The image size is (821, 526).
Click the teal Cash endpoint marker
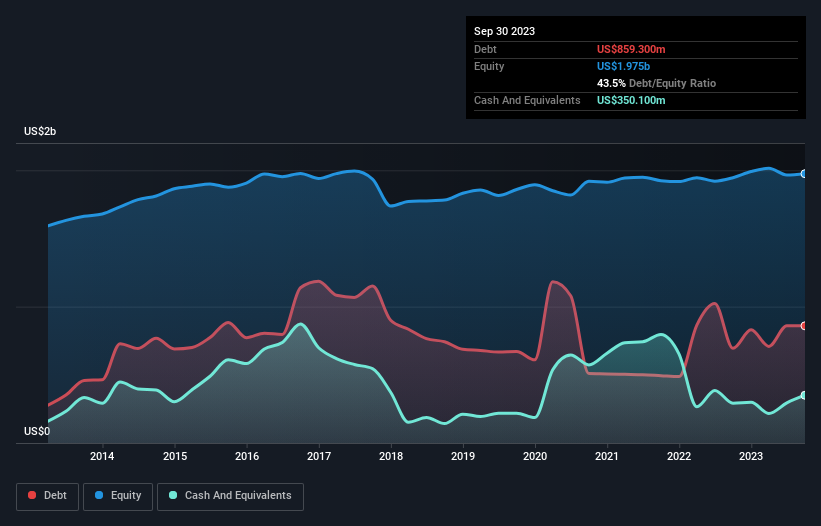(804, 395)
